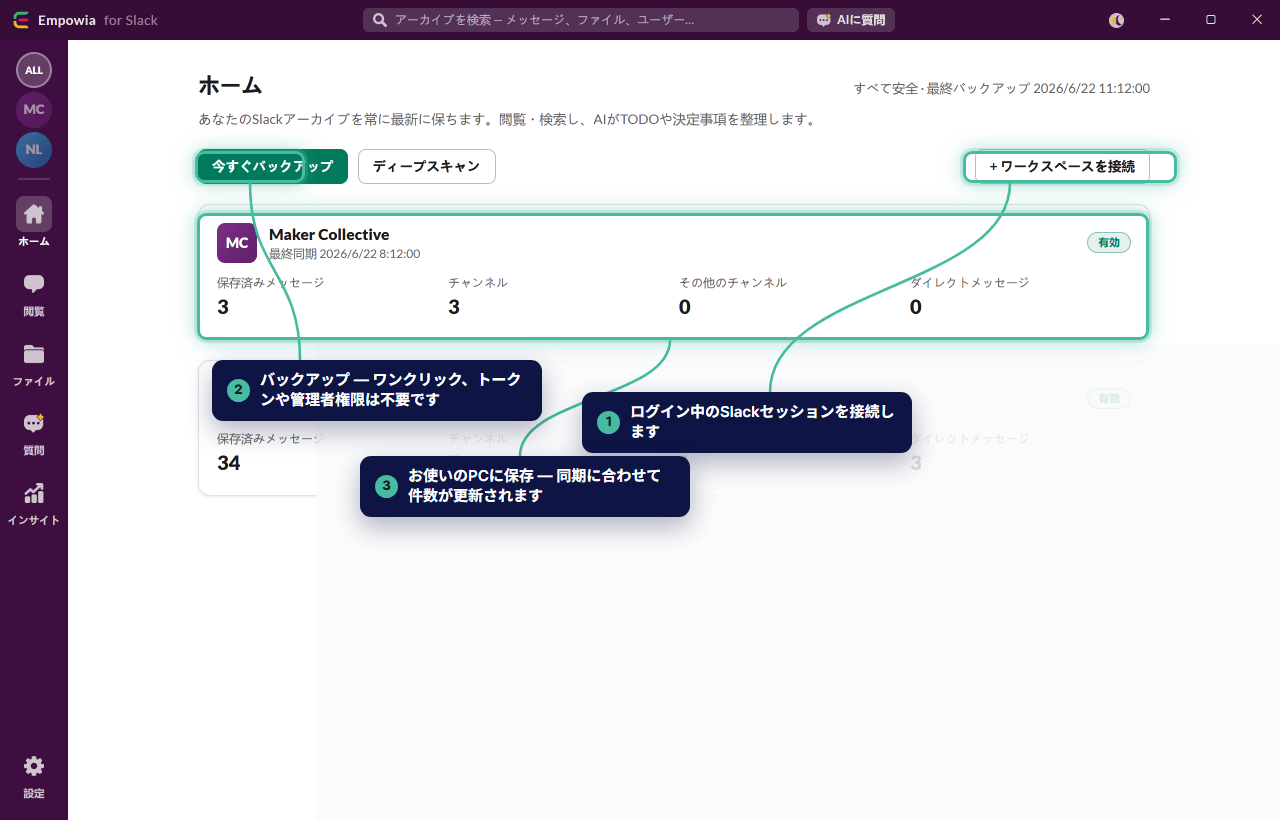This screenshot has height=820, width=1280.
Task: Click the 今すぐバックアップ button
Action: pyautogui.click(x=272, y=167)
